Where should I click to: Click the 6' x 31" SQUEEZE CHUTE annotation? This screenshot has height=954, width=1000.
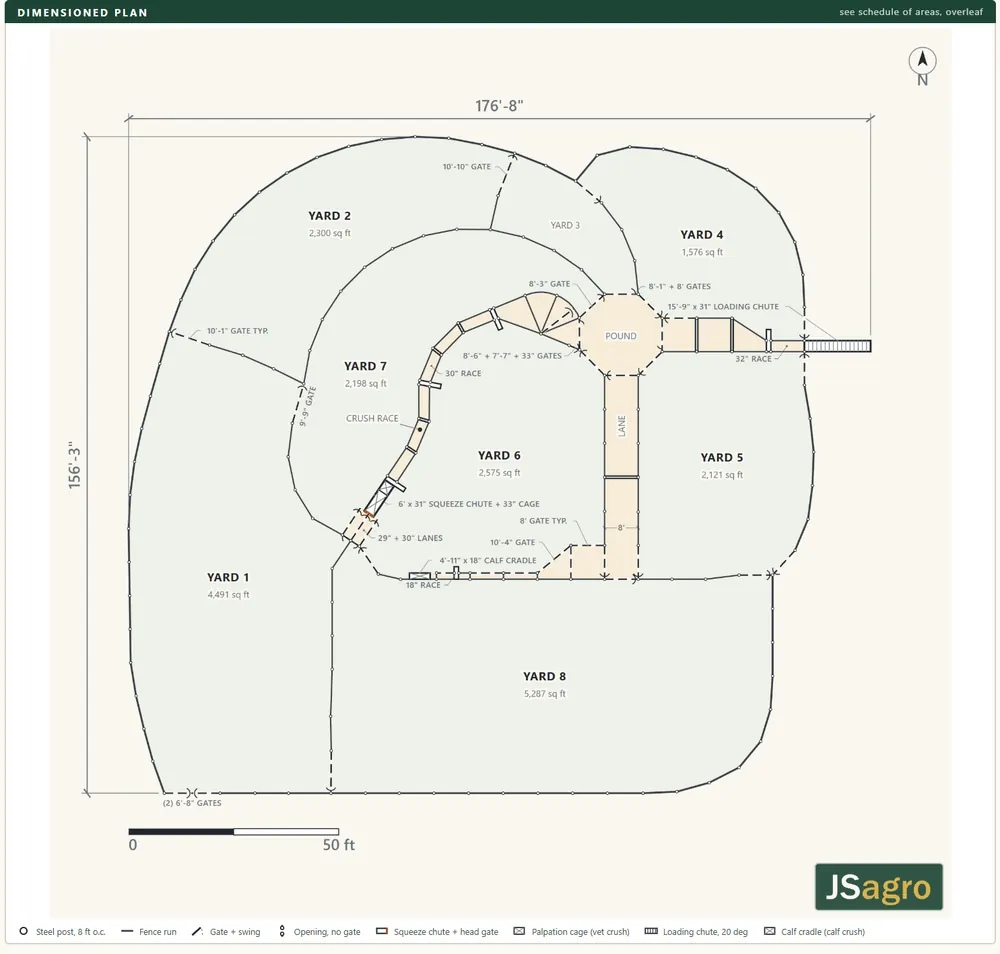(469, 504)
